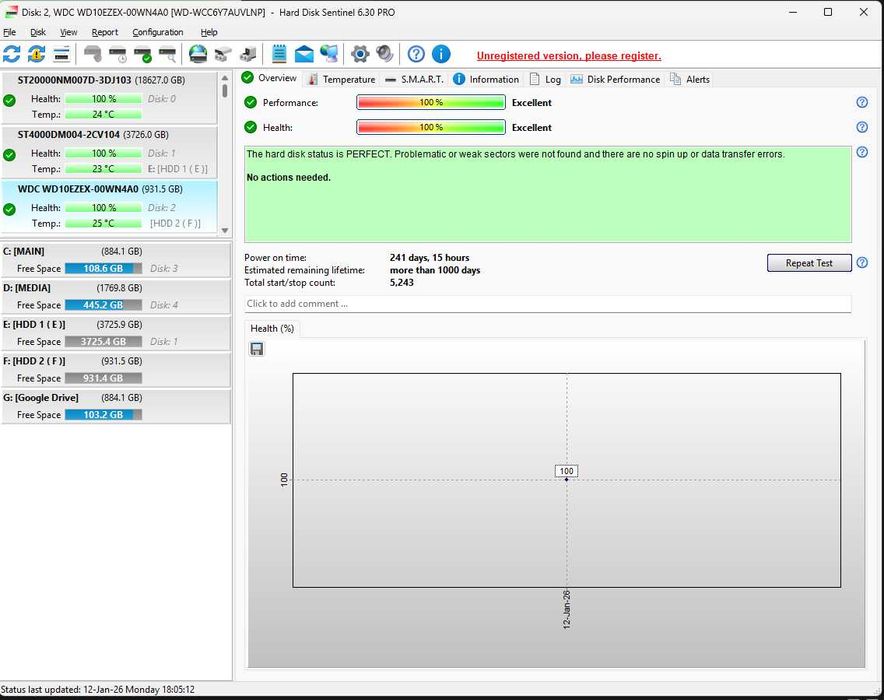Switch to the Information tab
884x700 pixels.
click(x=486, y=79)
